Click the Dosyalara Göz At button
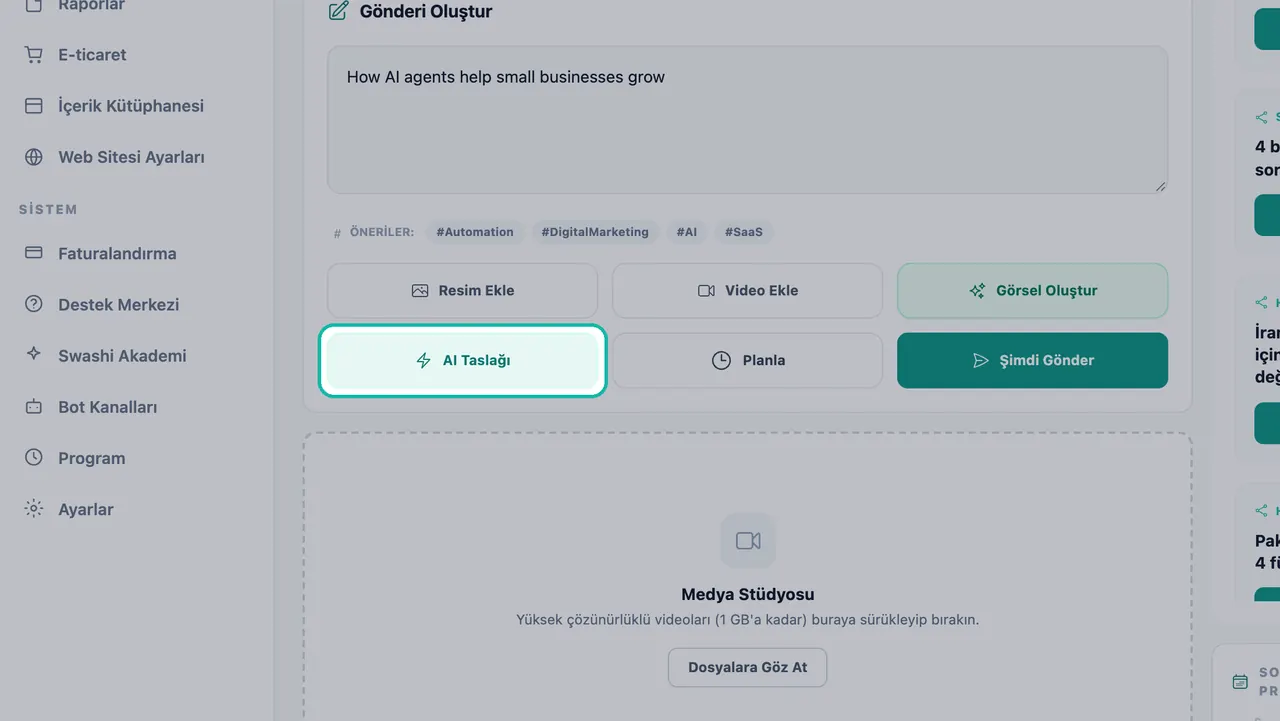Image resolution: width=1280 pixels, height=721 pixels. (748, 667)
